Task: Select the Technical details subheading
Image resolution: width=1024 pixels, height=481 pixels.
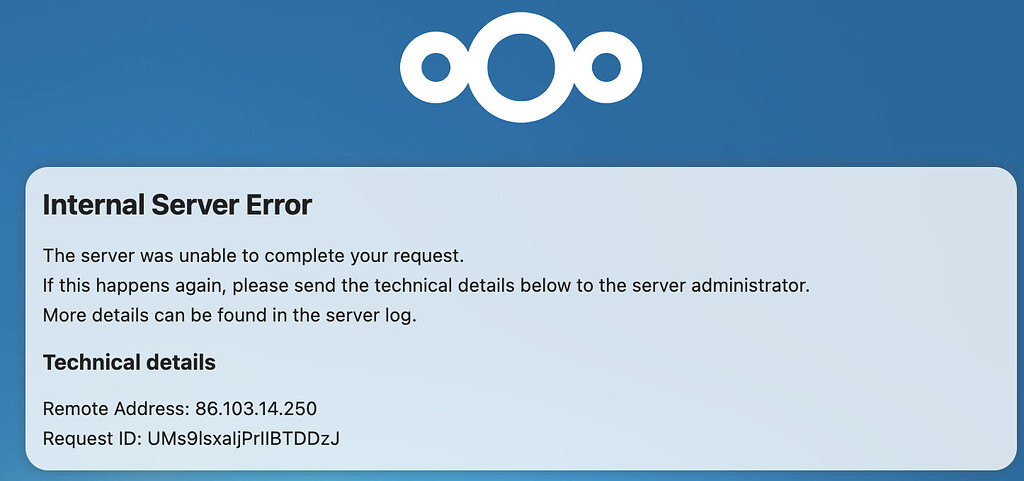Action: pos(129,362)
